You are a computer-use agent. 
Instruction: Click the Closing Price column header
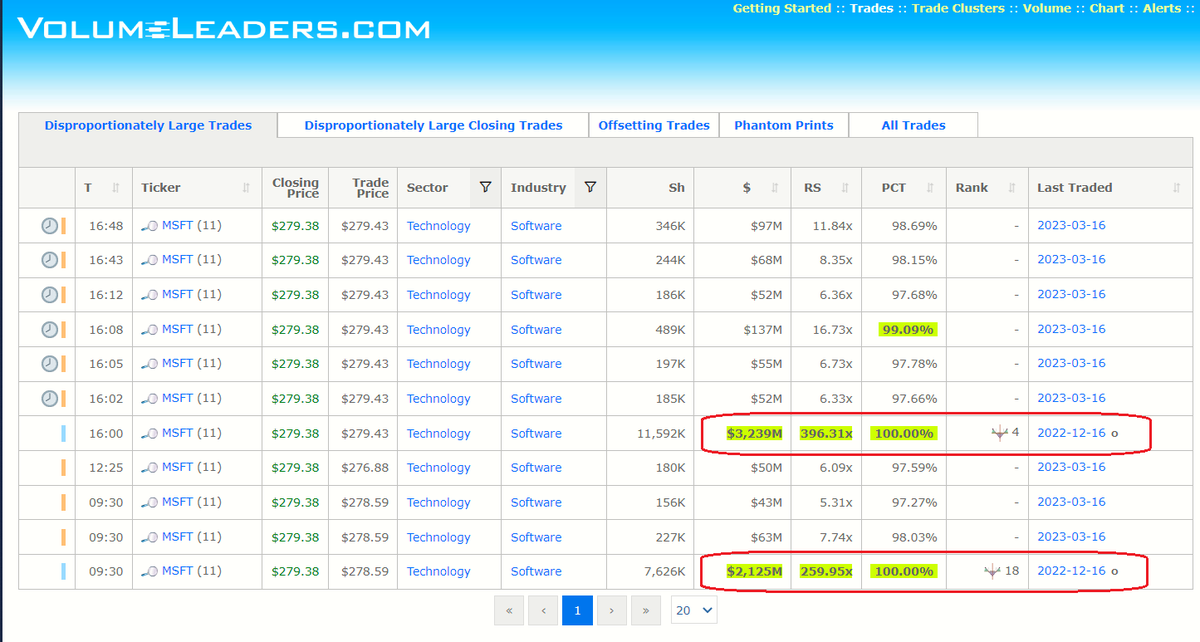click(x=295, y=188)
